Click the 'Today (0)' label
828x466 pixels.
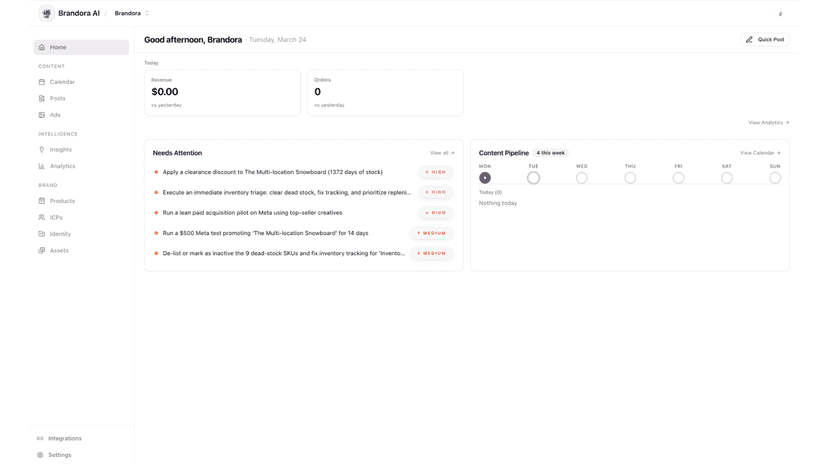point(491,192)
